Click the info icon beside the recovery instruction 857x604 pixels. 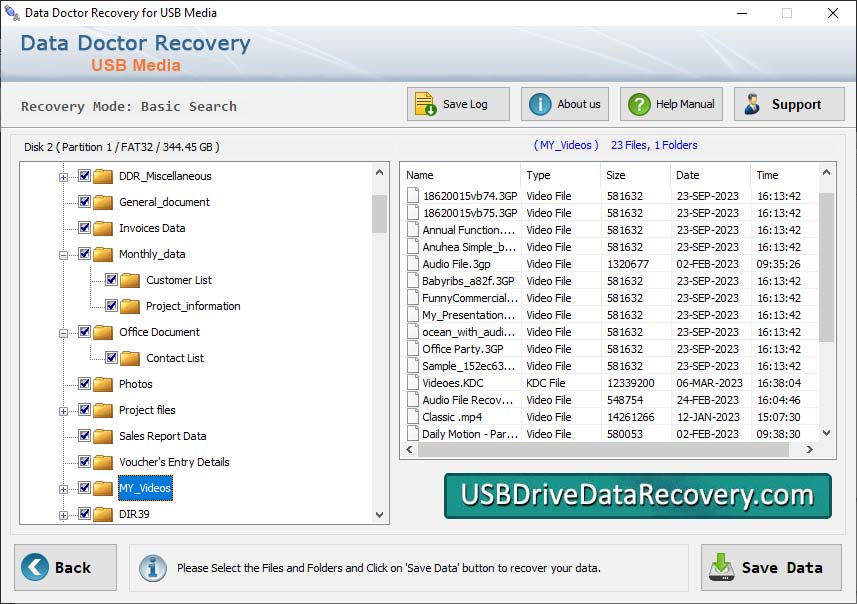coord(152,568)
